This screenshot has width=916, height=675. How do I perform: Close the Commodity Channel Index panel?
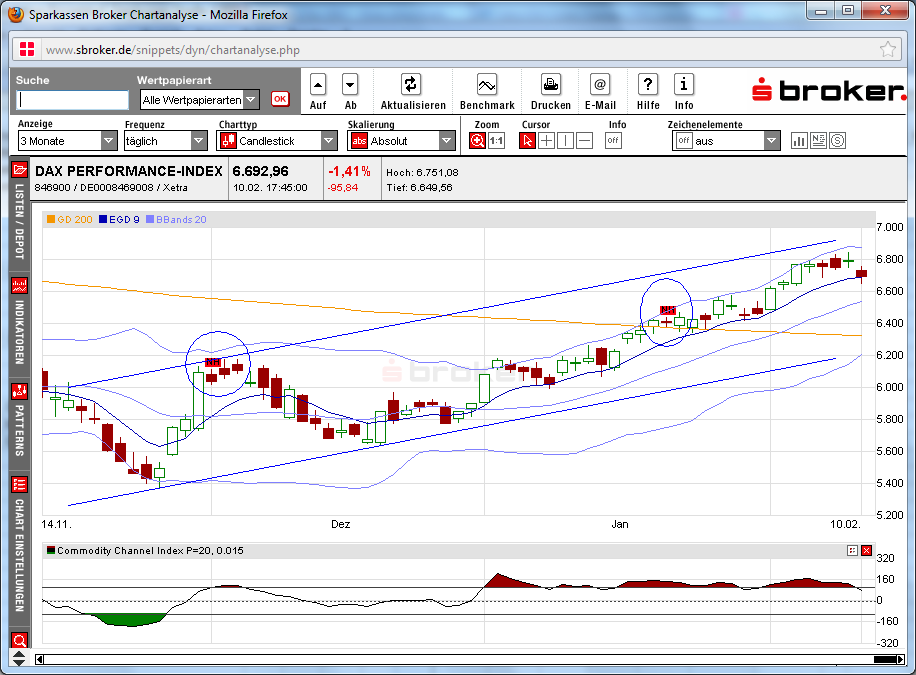tap(866, 551)
